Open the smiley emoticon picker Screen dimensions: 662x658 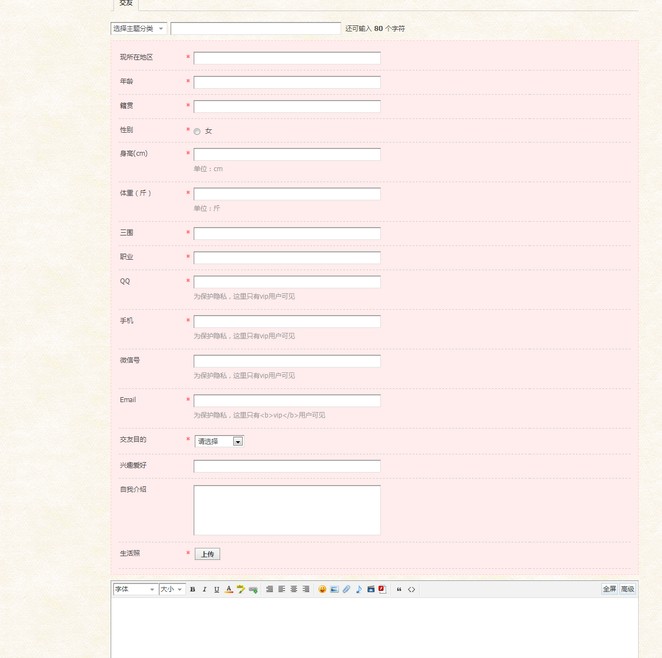[x=322, y=589]
